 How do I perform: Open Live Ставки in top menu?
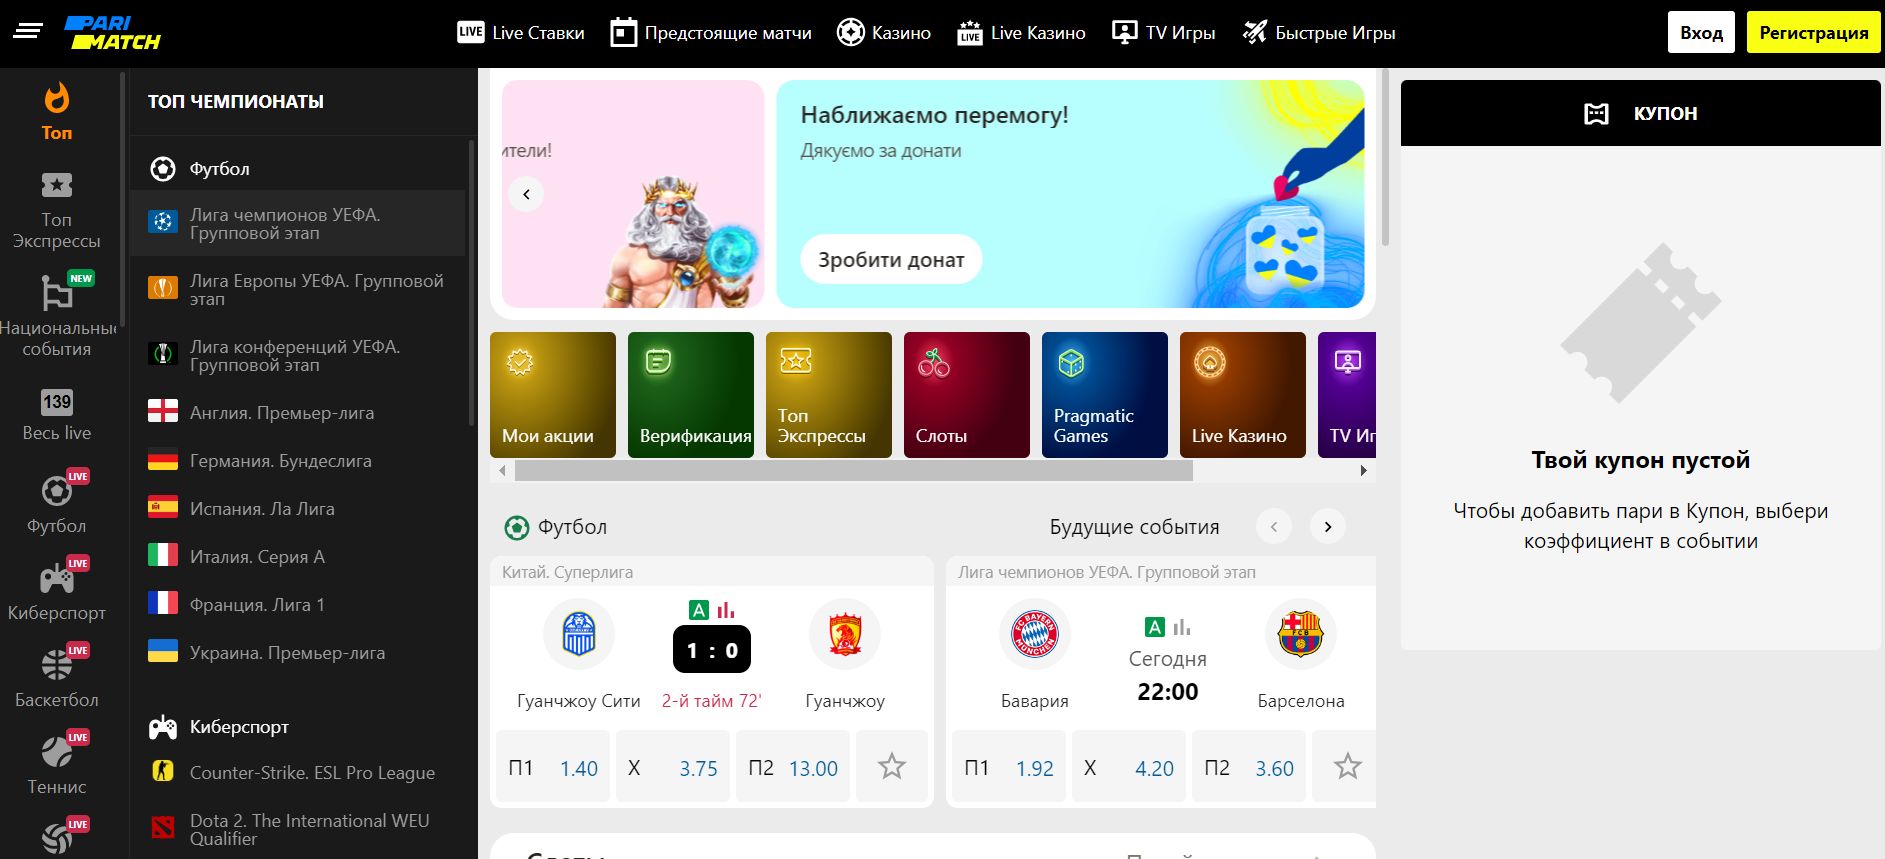[x=521, y=33]
